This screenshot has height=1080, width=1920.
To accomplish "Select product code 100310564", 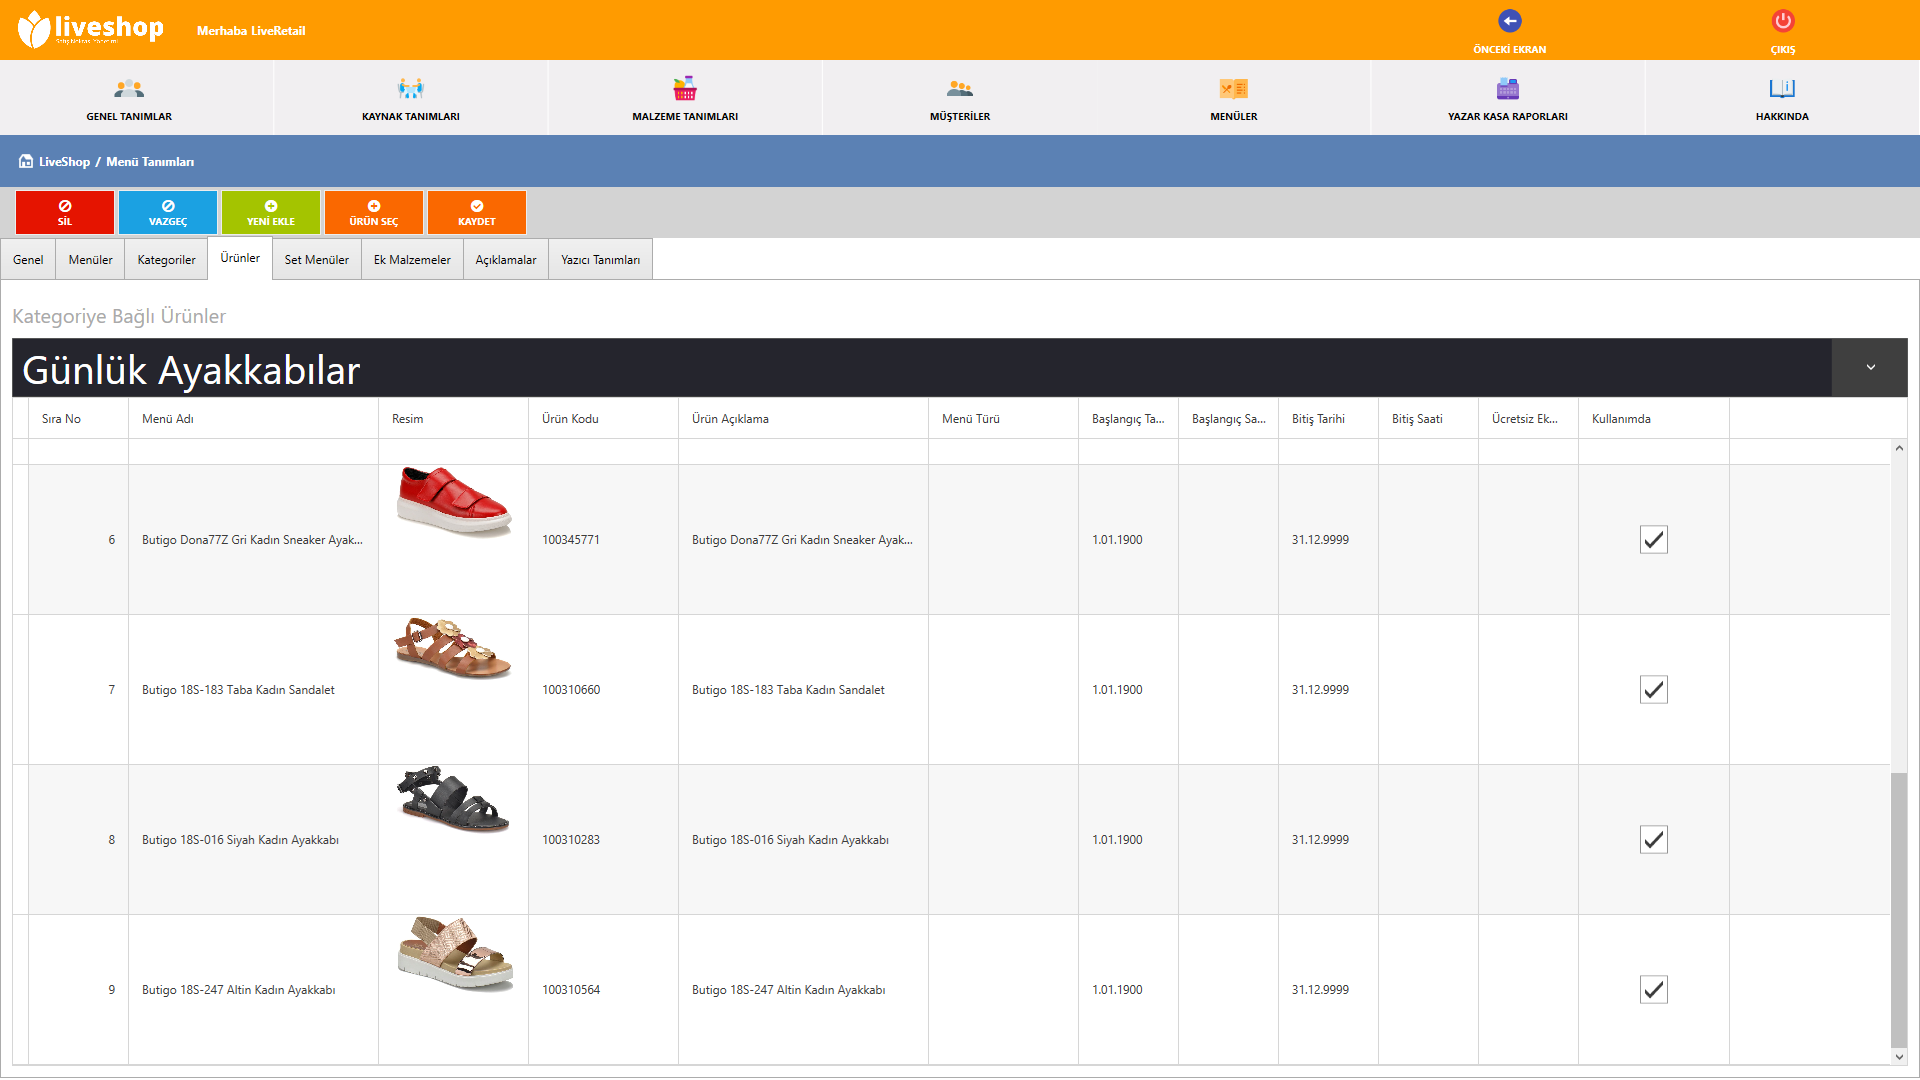I will (571, 990).
